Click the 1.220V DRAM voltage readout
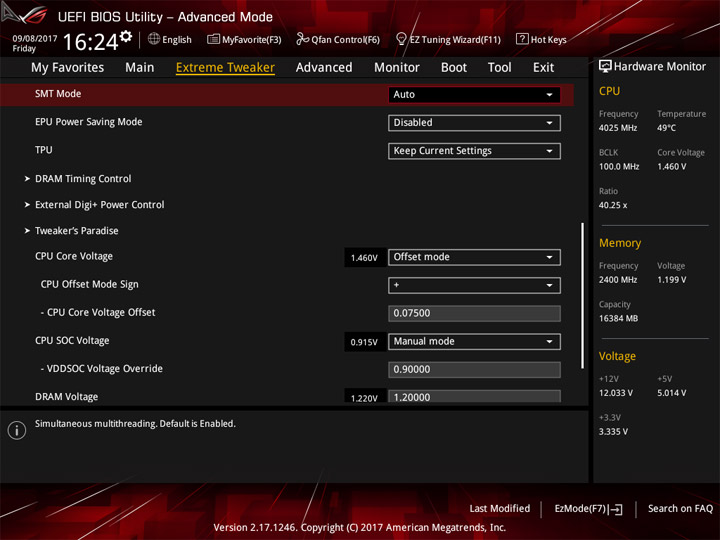The height and width of the screenshot is (540, 720). [x=364, y=397]
